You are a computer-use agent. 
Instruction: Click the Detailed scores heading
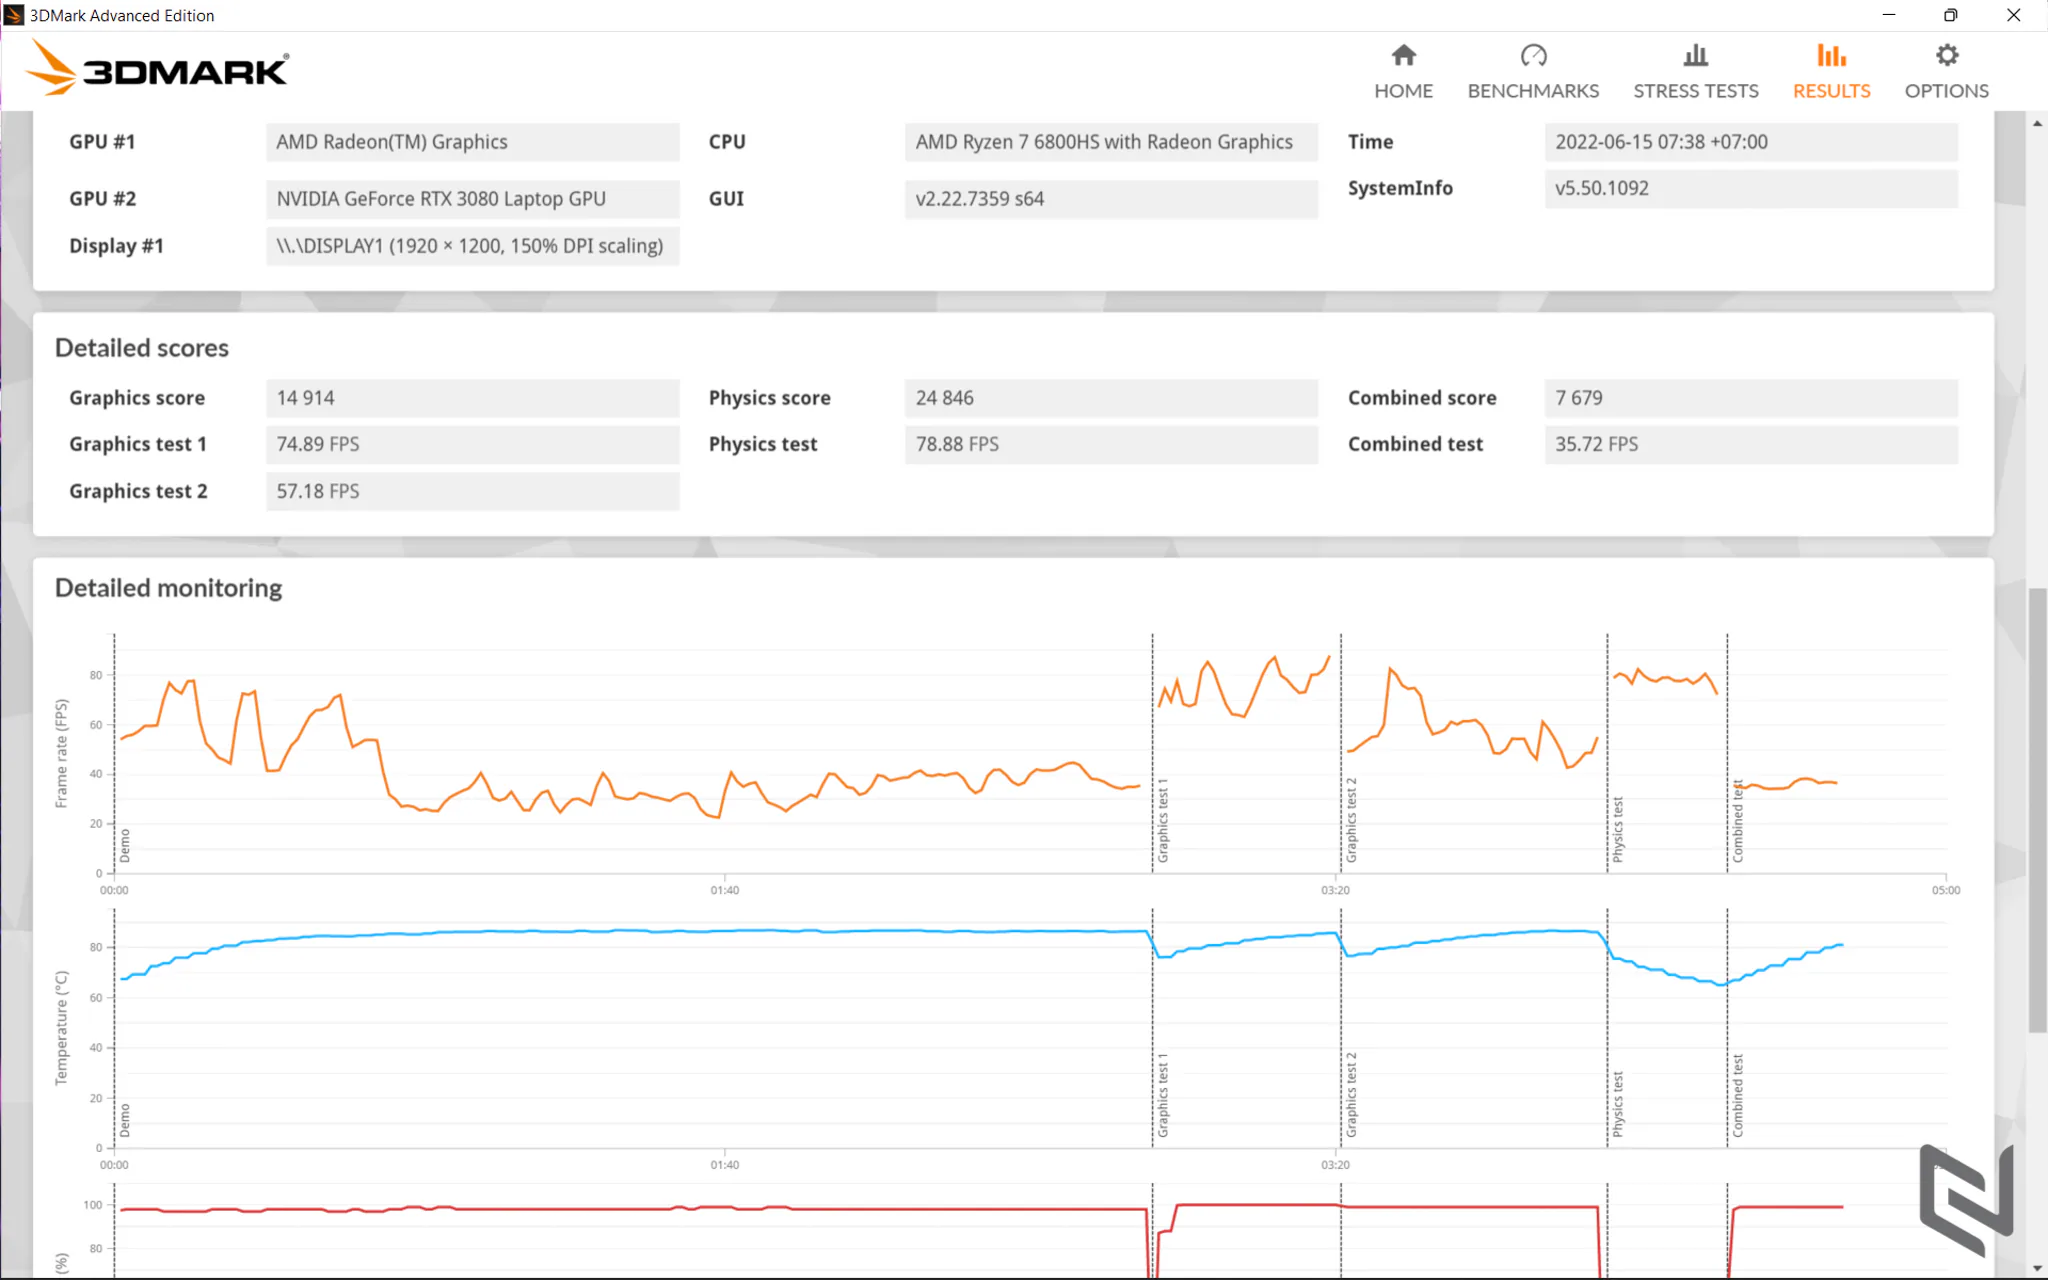[142, 348]
